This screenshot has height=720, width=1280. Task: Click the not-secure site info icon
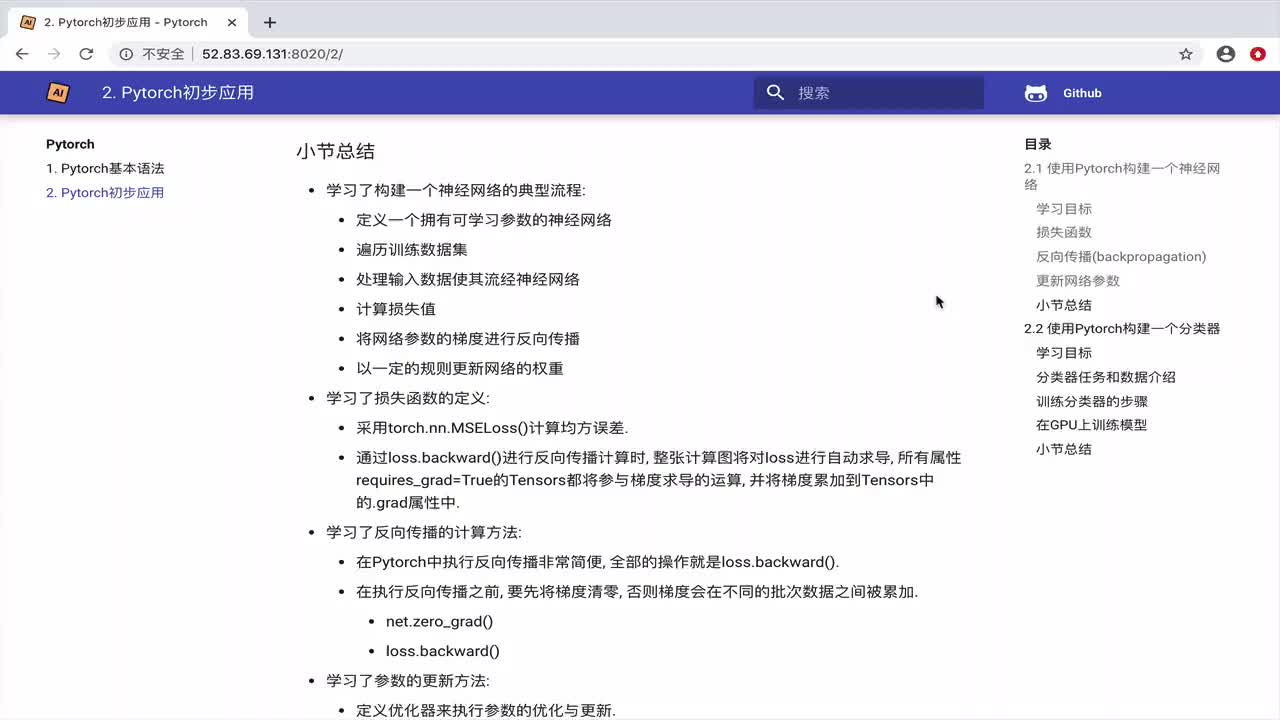(x=126, y=54)
